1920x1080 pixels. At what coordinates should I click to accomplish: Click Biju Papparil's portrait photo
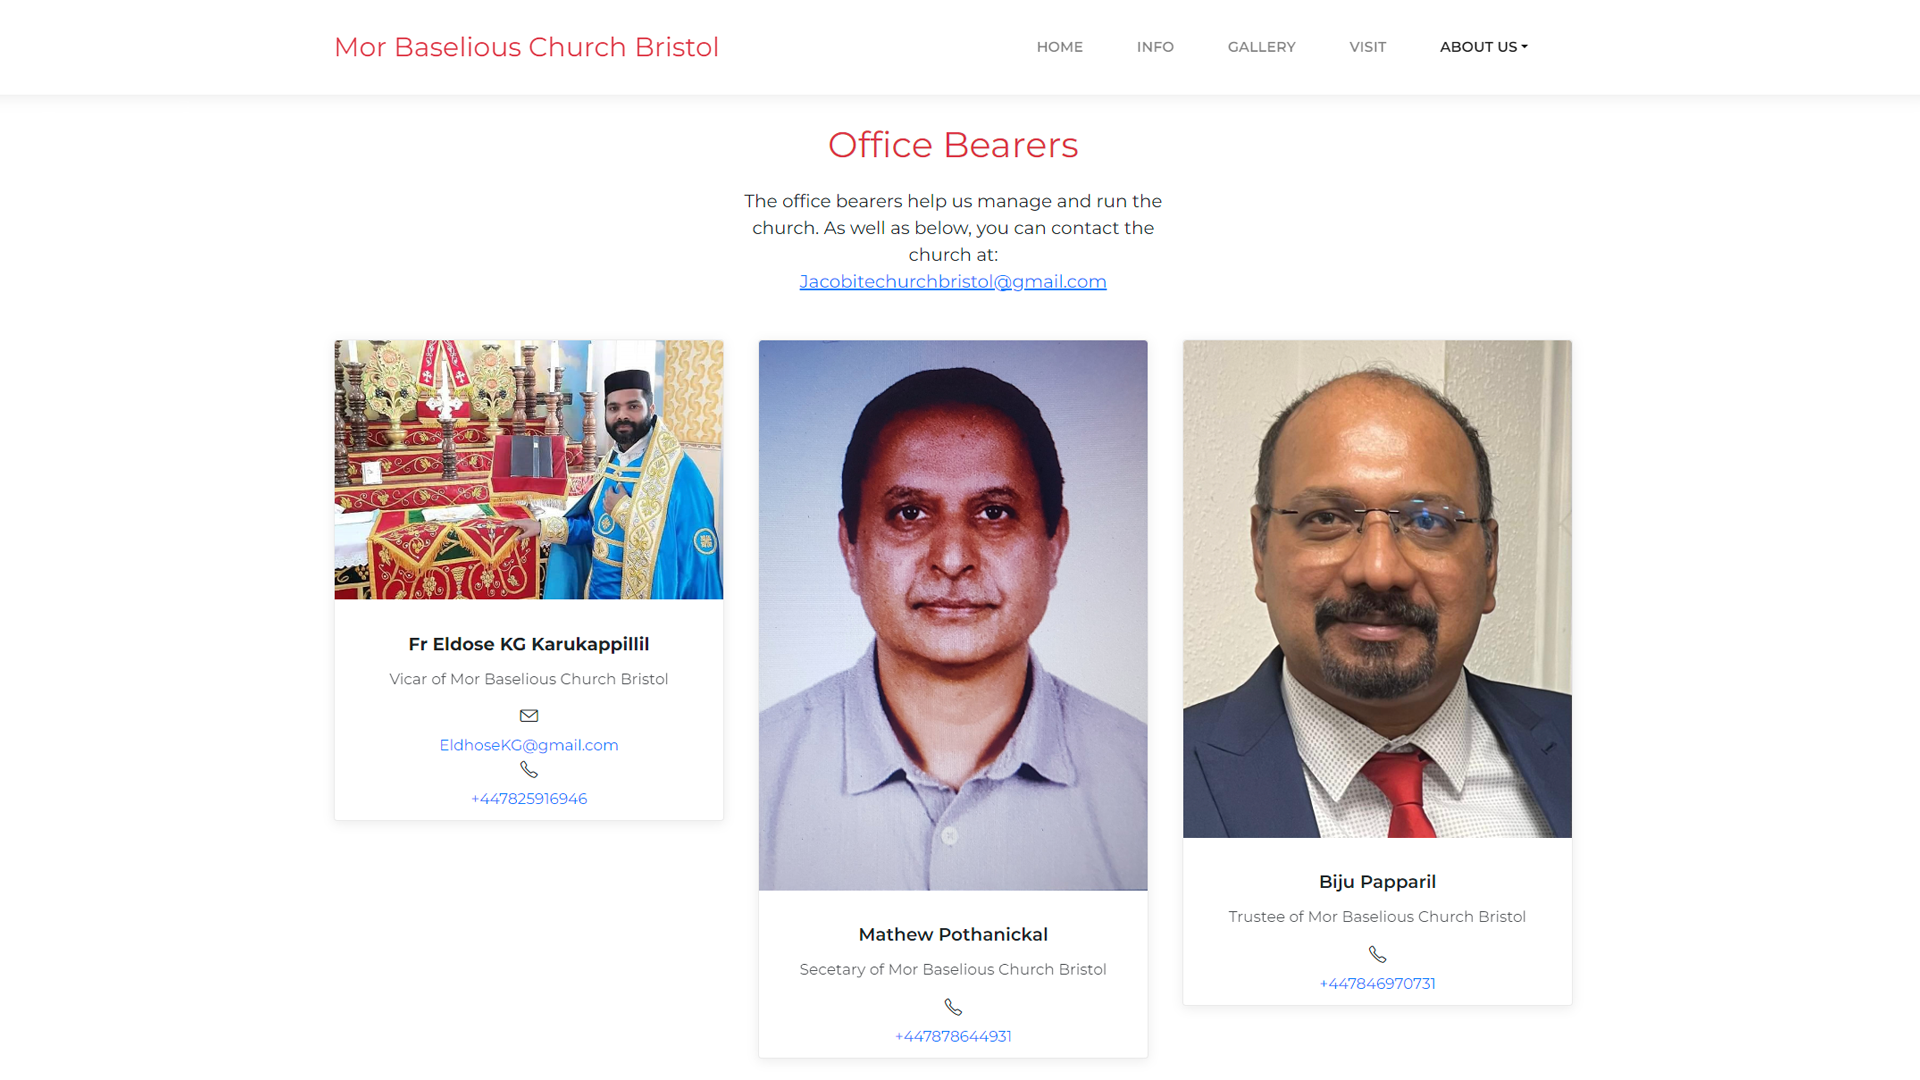click(1377, 589)
